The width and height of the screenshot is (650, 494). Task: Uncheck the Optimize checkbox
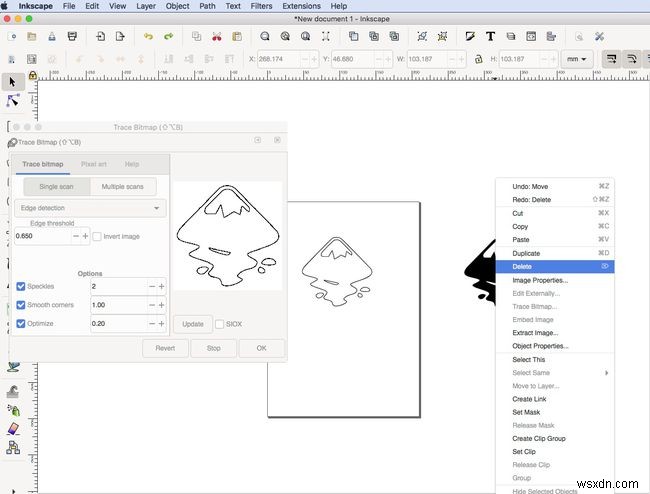[20, 324]
